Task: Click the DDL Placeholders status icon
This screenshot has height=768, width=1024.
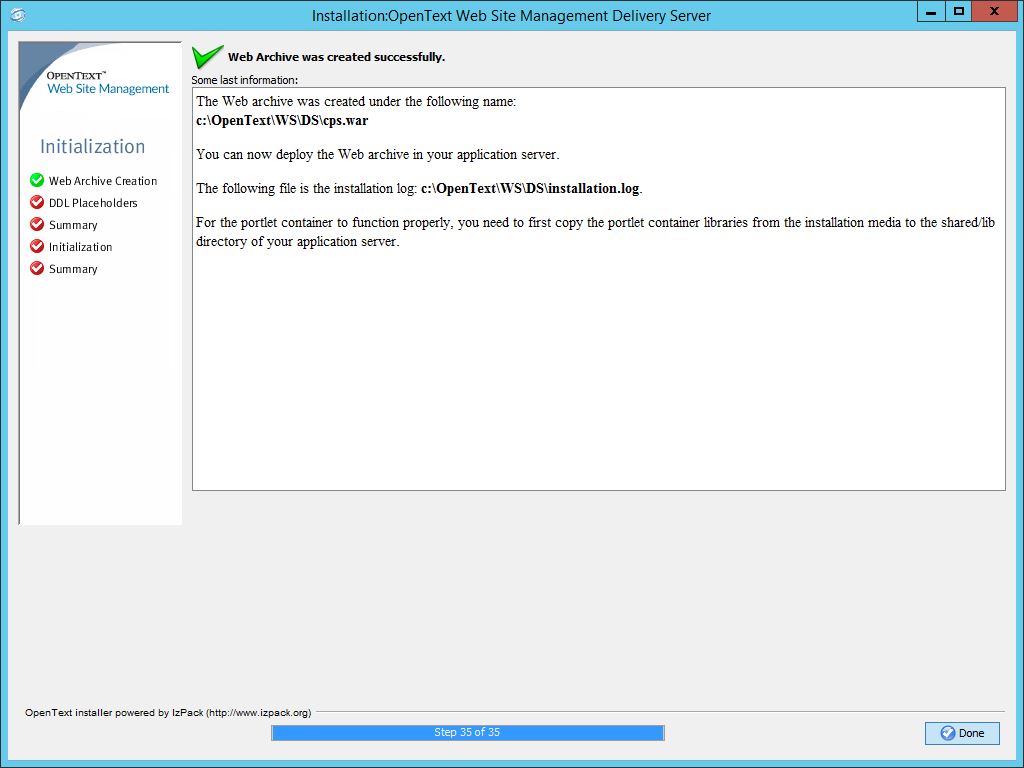Action: point(37,202)
